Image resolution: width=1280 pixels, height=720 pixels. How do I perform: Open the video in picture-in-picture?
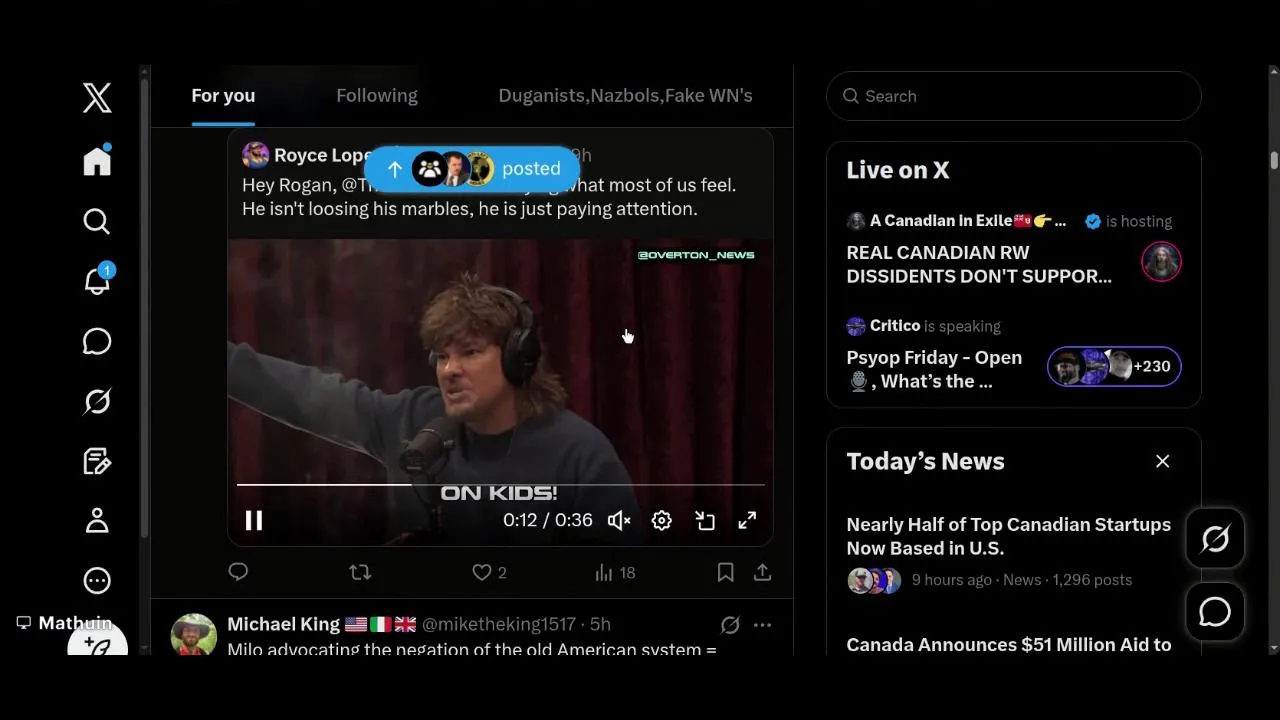click(705, 520)
